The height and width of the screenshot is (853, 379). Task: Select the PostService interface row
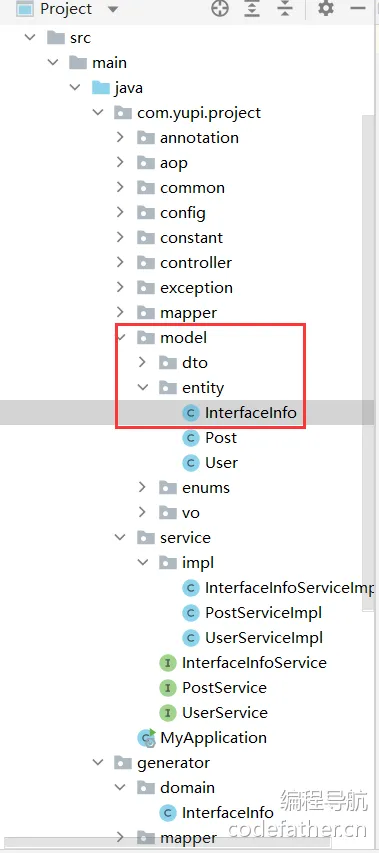[225, 688]
